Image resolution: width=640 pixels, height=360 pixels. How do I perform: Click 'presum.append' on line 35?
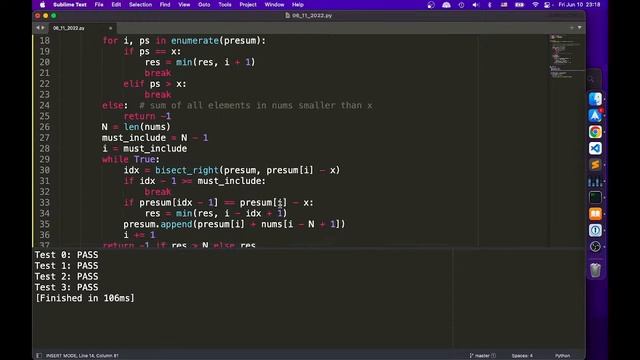158,224
